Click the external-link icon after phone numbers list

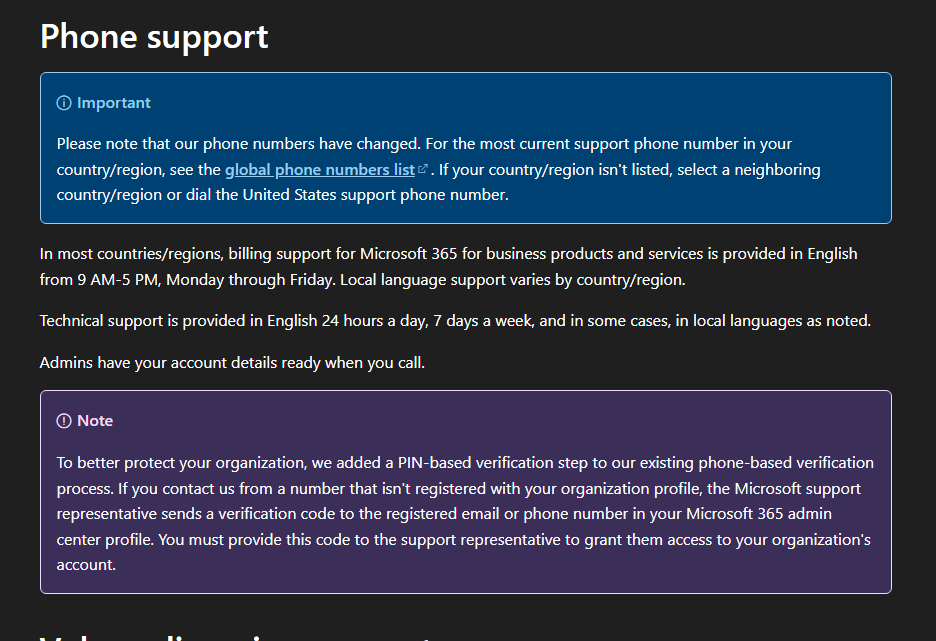[423, 169]
